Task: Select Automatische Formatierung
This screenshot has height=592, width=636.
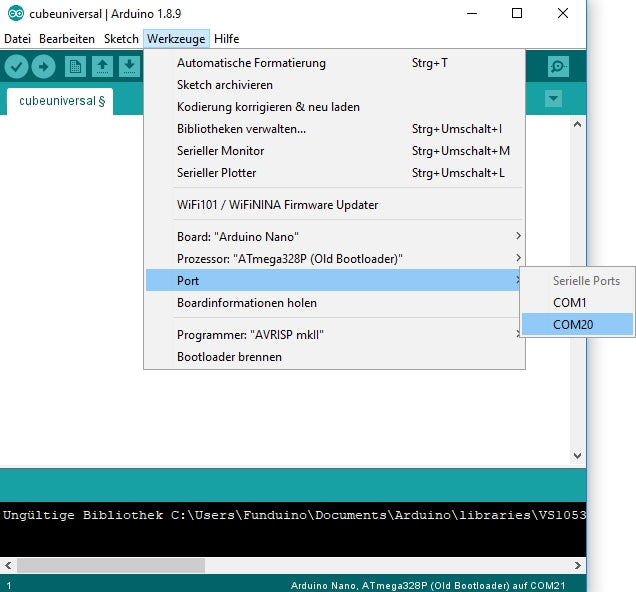Action: (x=335, y=63)
